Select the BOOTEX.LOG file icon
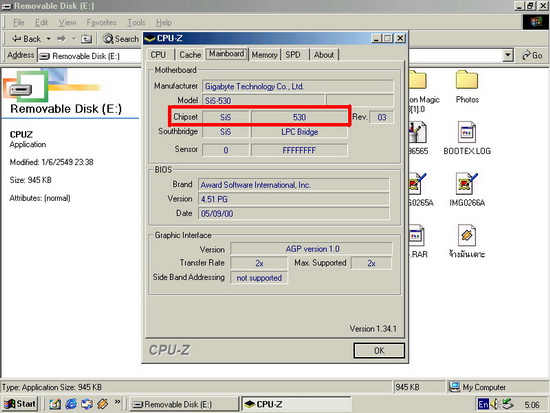This screenshot has height=413, width=550. coord(467,132)
